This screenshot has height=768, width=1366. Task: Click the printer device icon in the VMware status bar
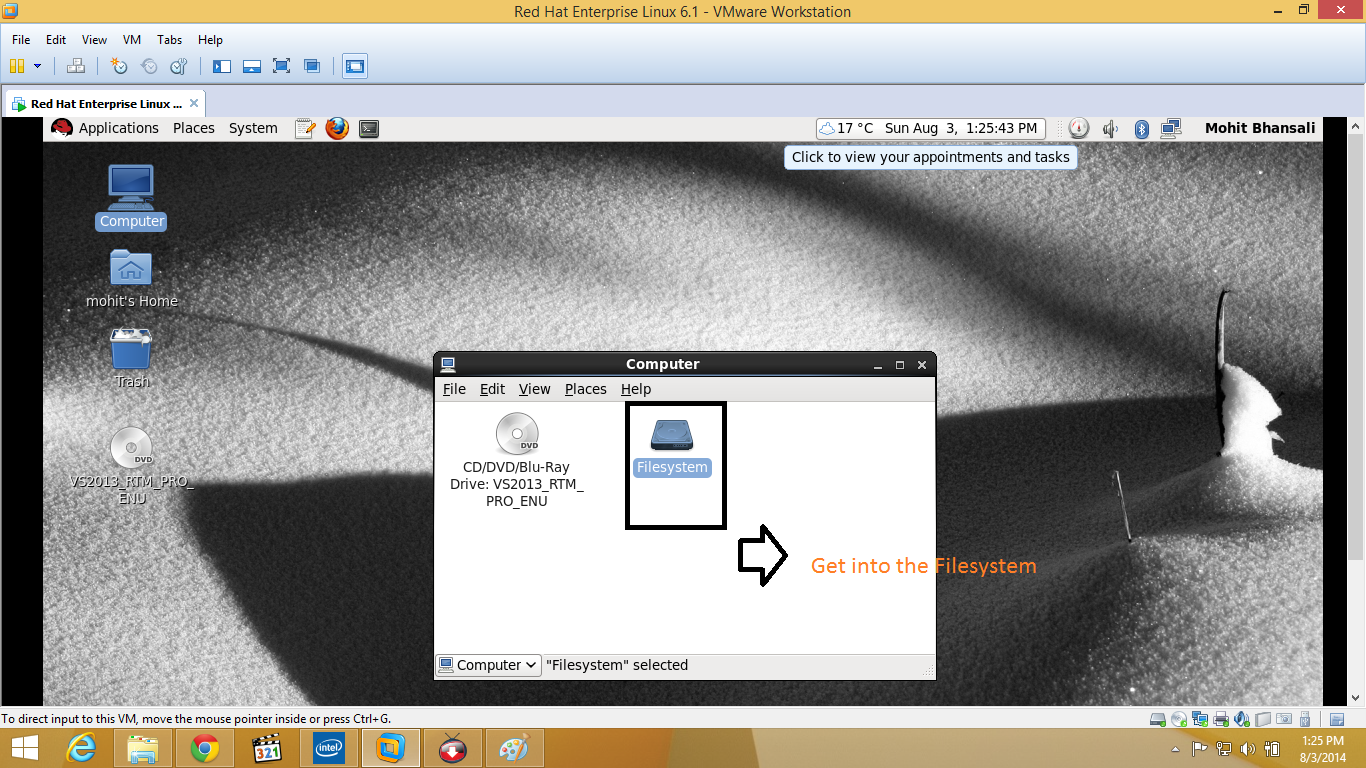click(x=1221, y=719)
